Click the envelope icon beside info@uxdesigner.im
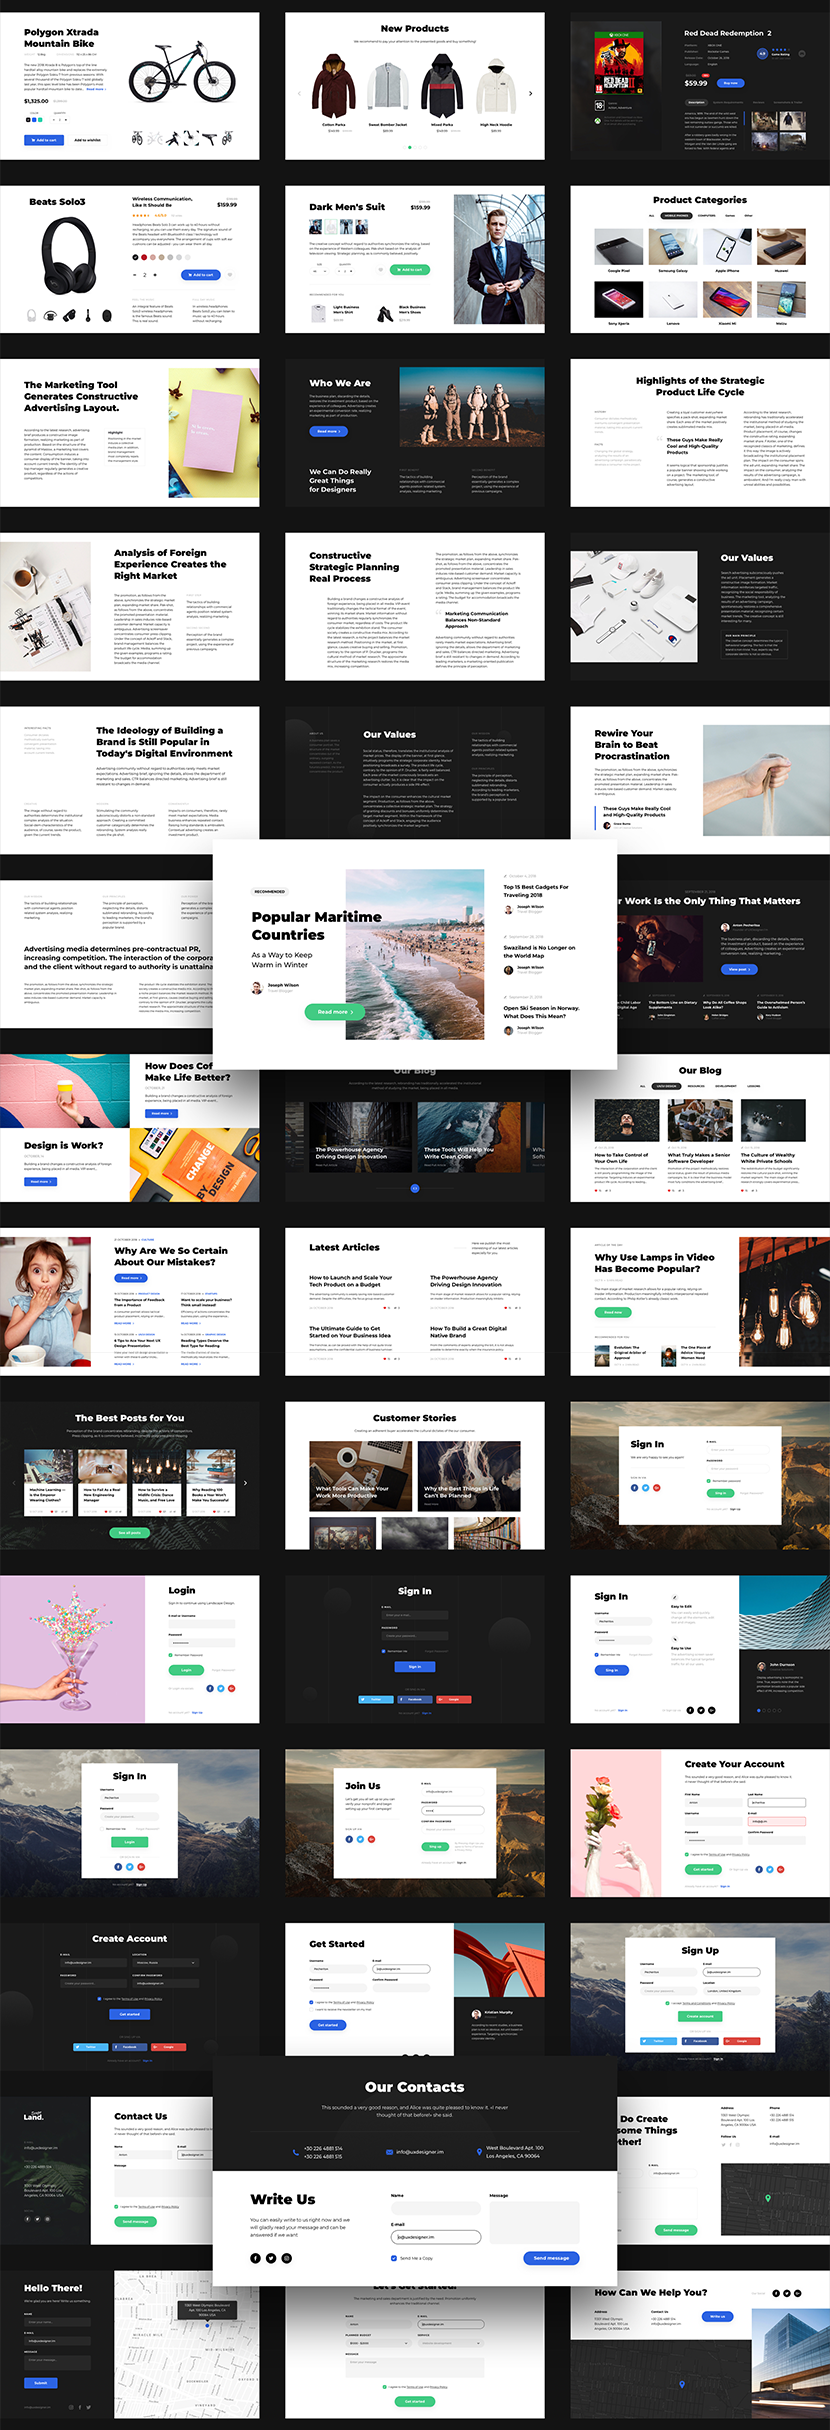Viewport: 830px width, 2430px height. pyautogui.click(x=388, y=2152)
